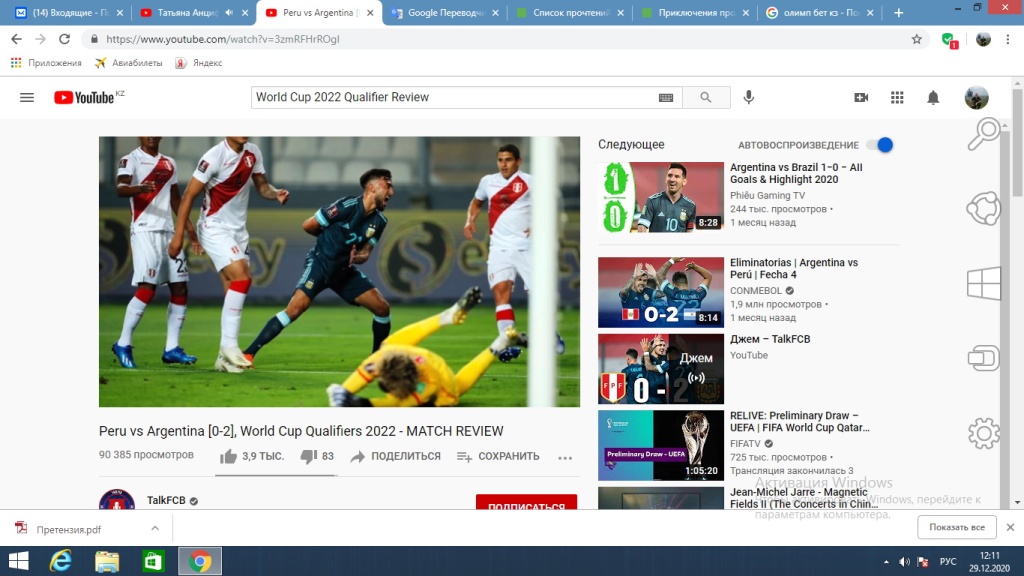The width and height of the screenshot is (1024, 576).
Task: Switch the РУС input language indicator
Action: (948, 562)
